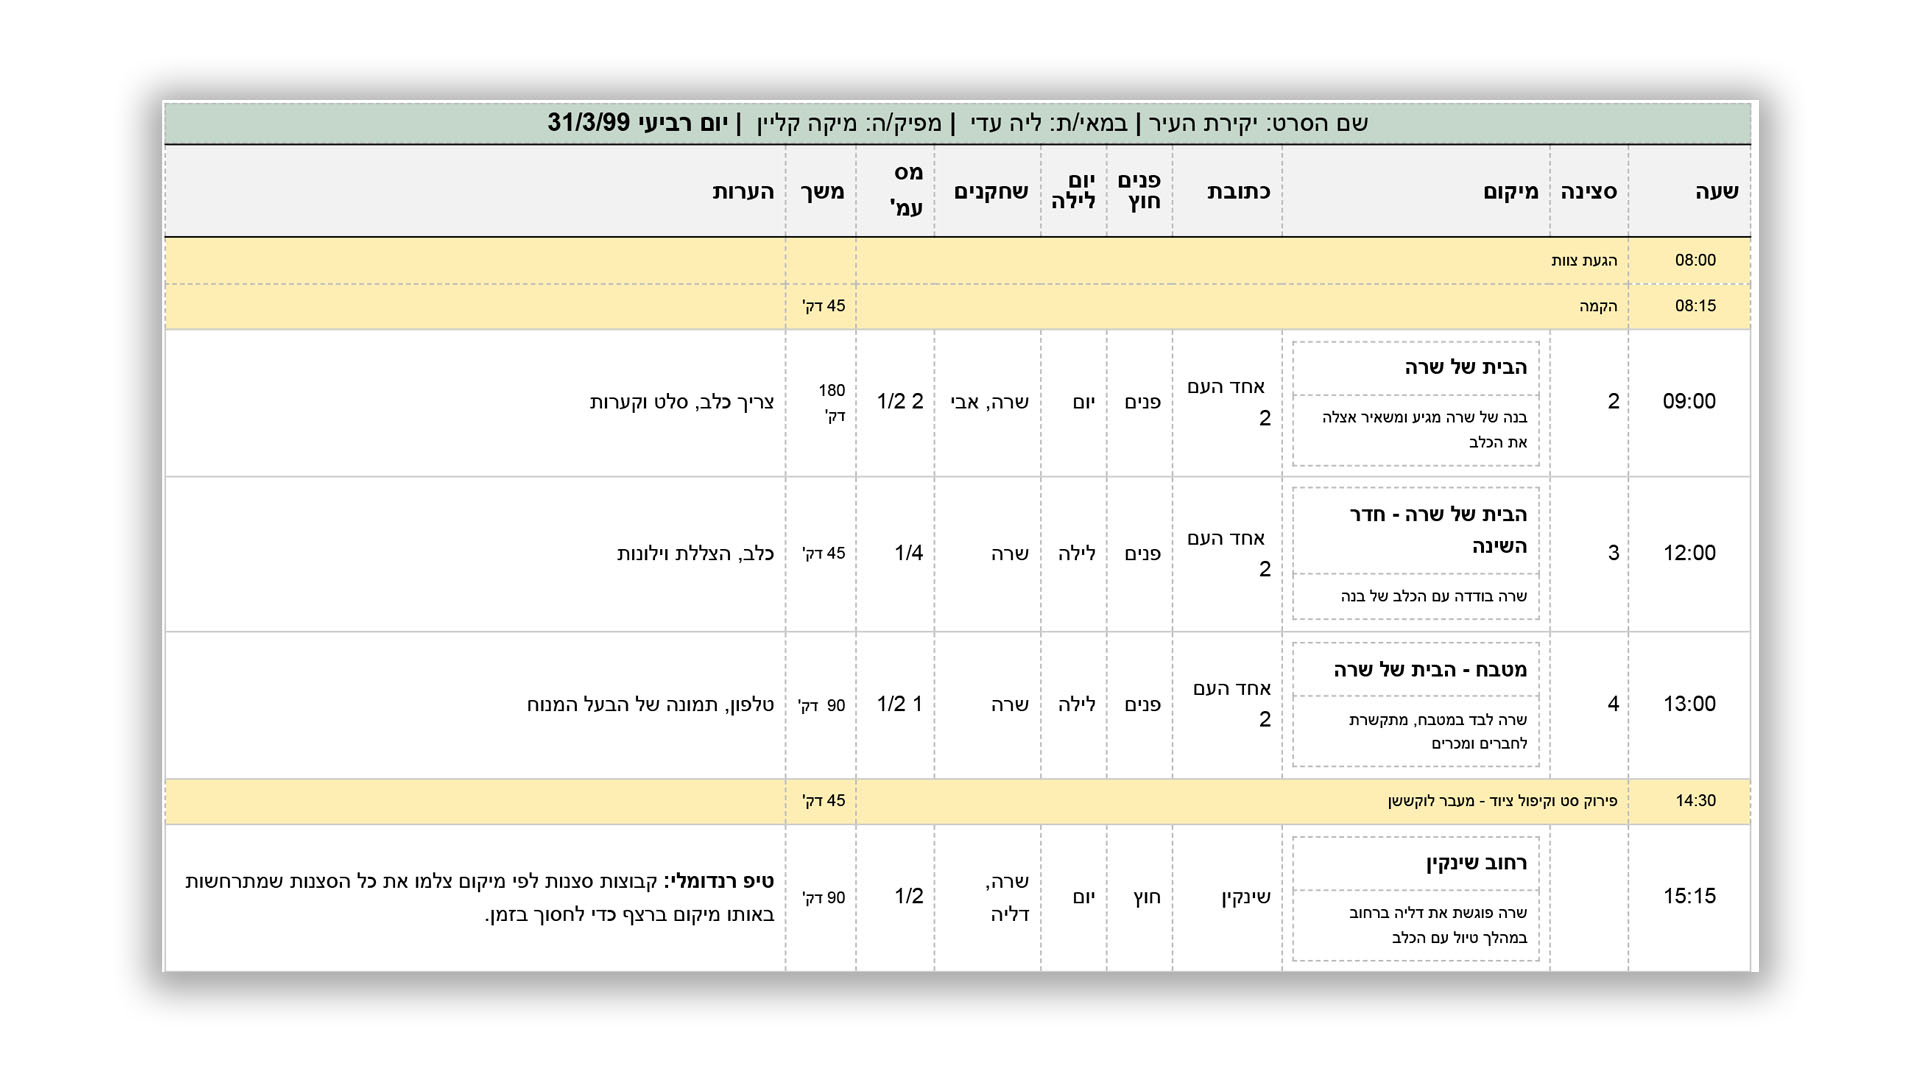Click the מטבח - הבית של שרה title
Image resolution: width=1920 pixels, height=1080 pixels.
pos(1429,670)
